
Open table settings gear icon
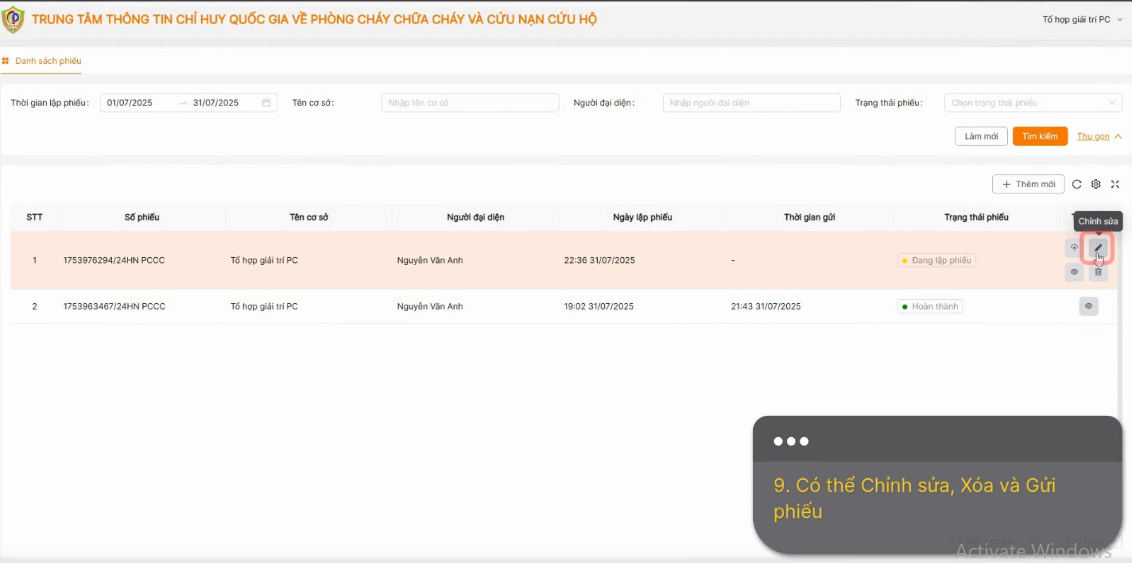(1095, 184)
